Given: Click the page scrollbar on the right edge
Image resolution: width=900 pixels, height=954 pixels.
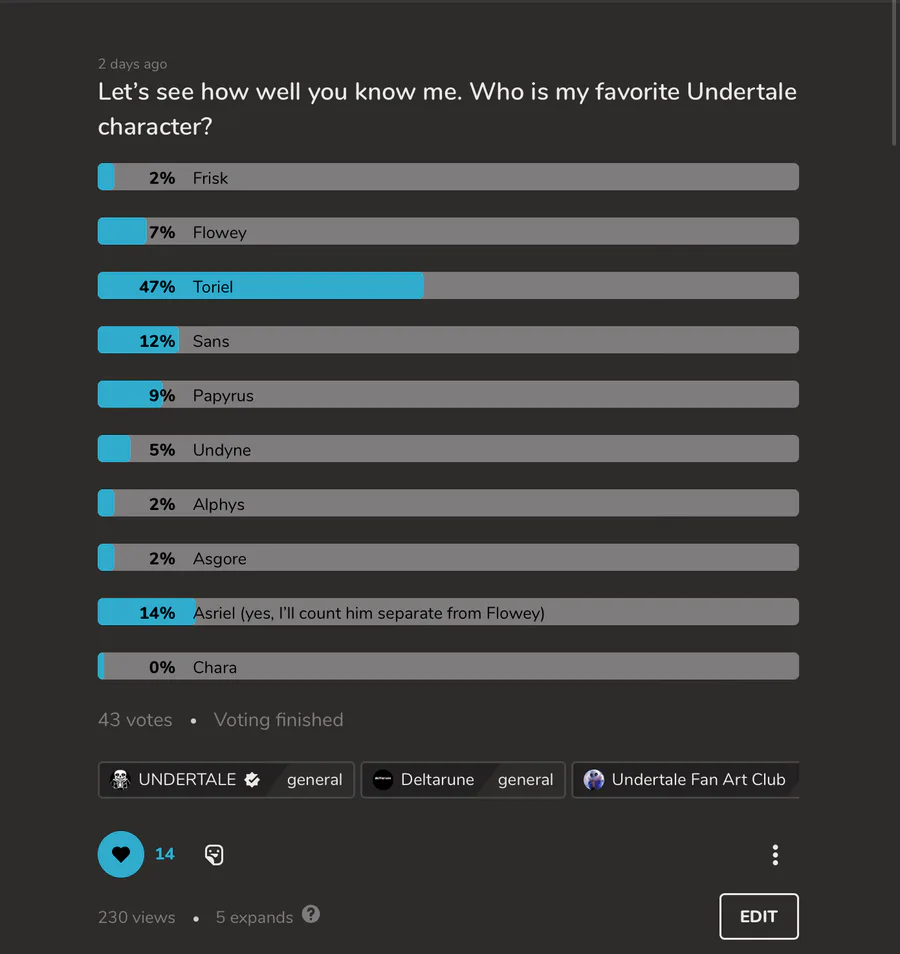Looking at the screenshot, I should [x=894, y=73].
